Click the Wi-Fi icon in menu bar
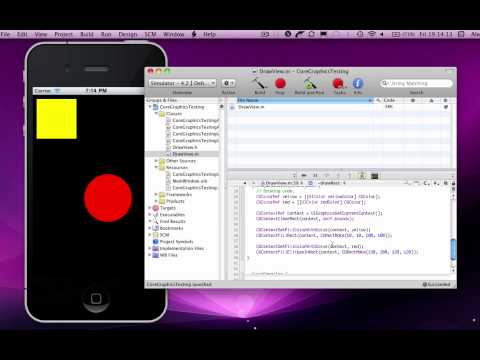 [x=371, y=34]
